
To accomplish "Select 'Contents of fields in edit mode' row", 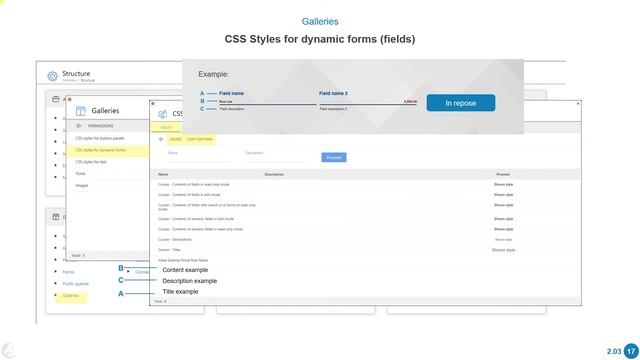I will tap(365, 195).
